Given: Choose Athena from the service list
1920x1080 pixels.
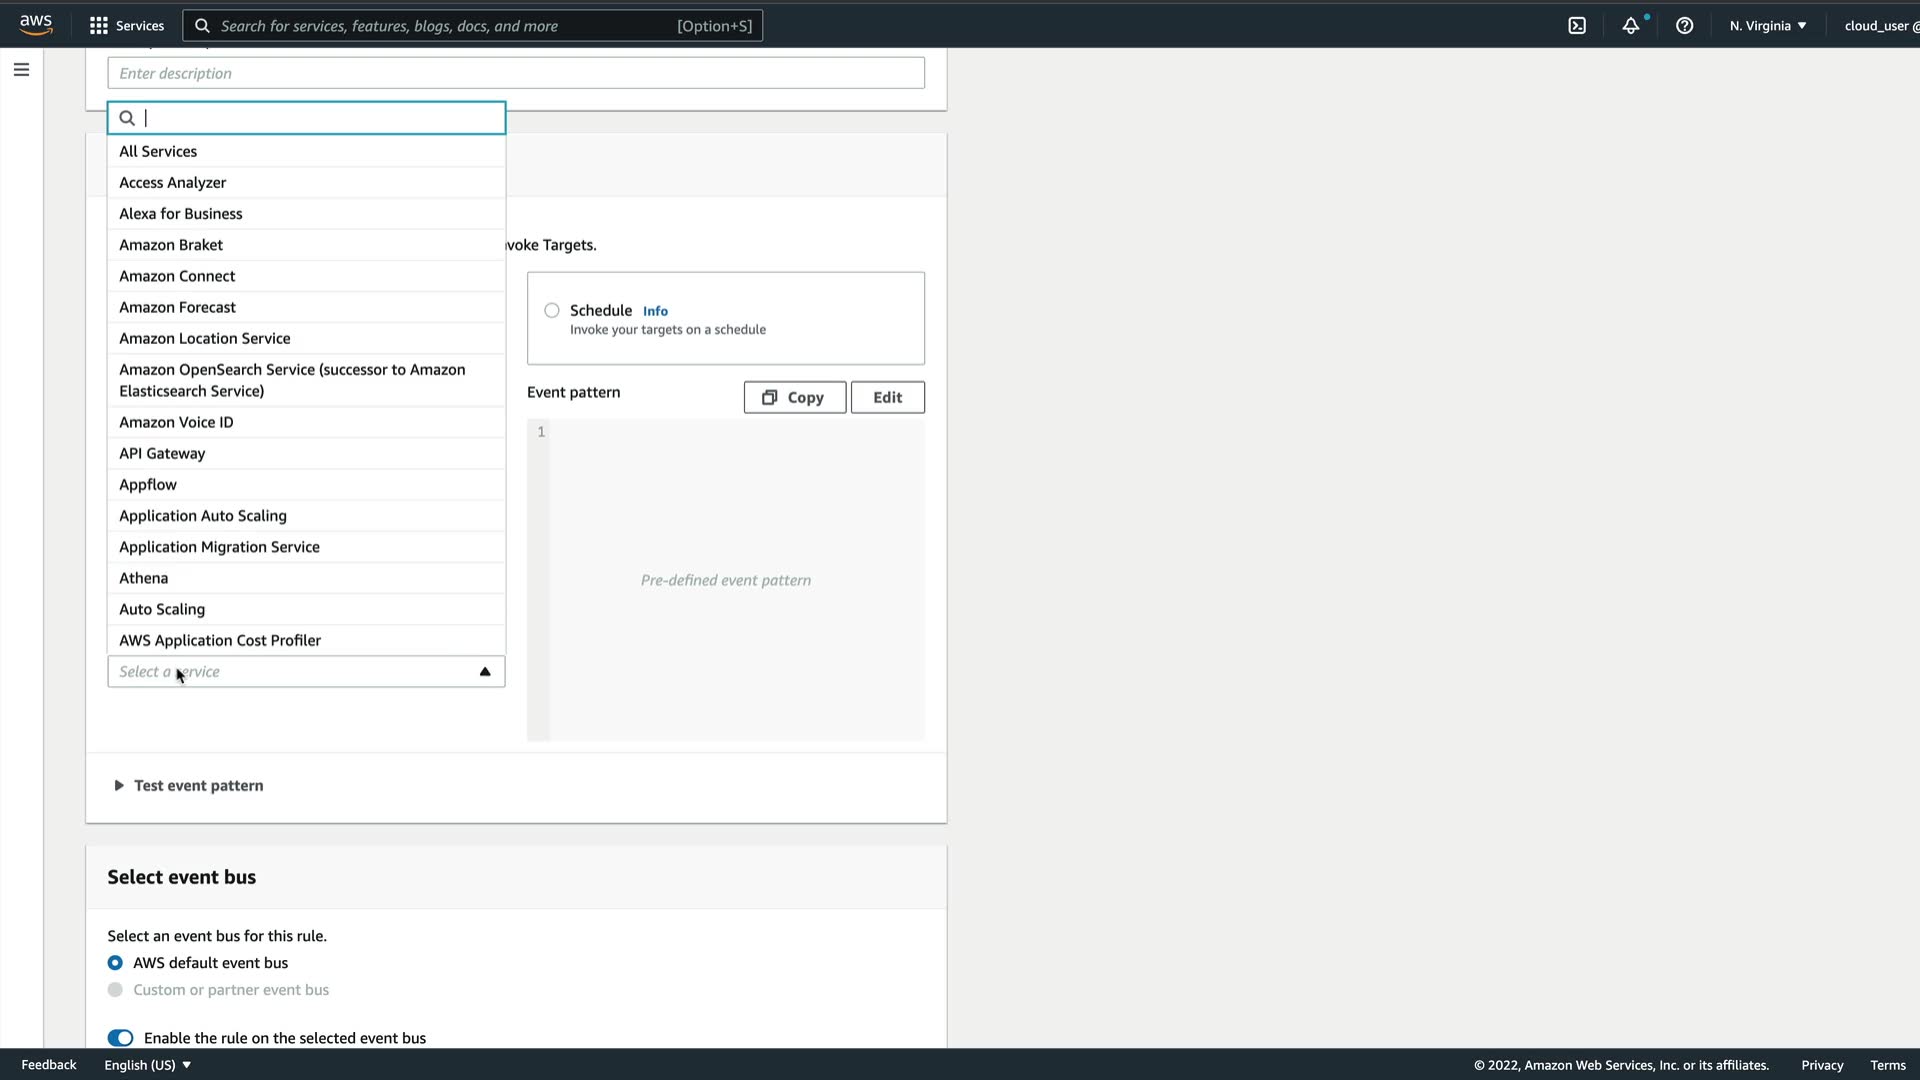Looking at the screenshot, I should click(x=144, y=578).
